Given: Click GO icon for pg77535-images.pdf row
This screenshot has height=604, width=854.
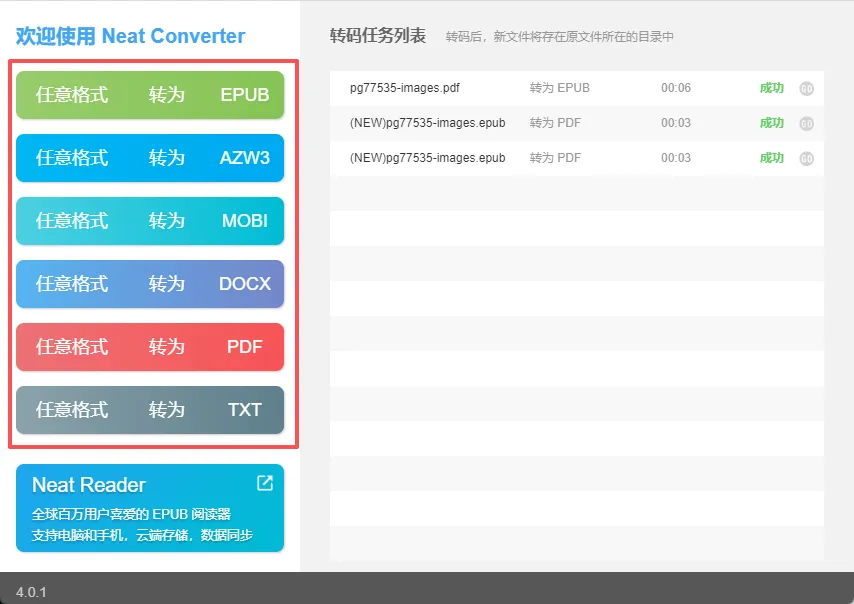Looking at the screenshot, I should [x=806, y=88].
